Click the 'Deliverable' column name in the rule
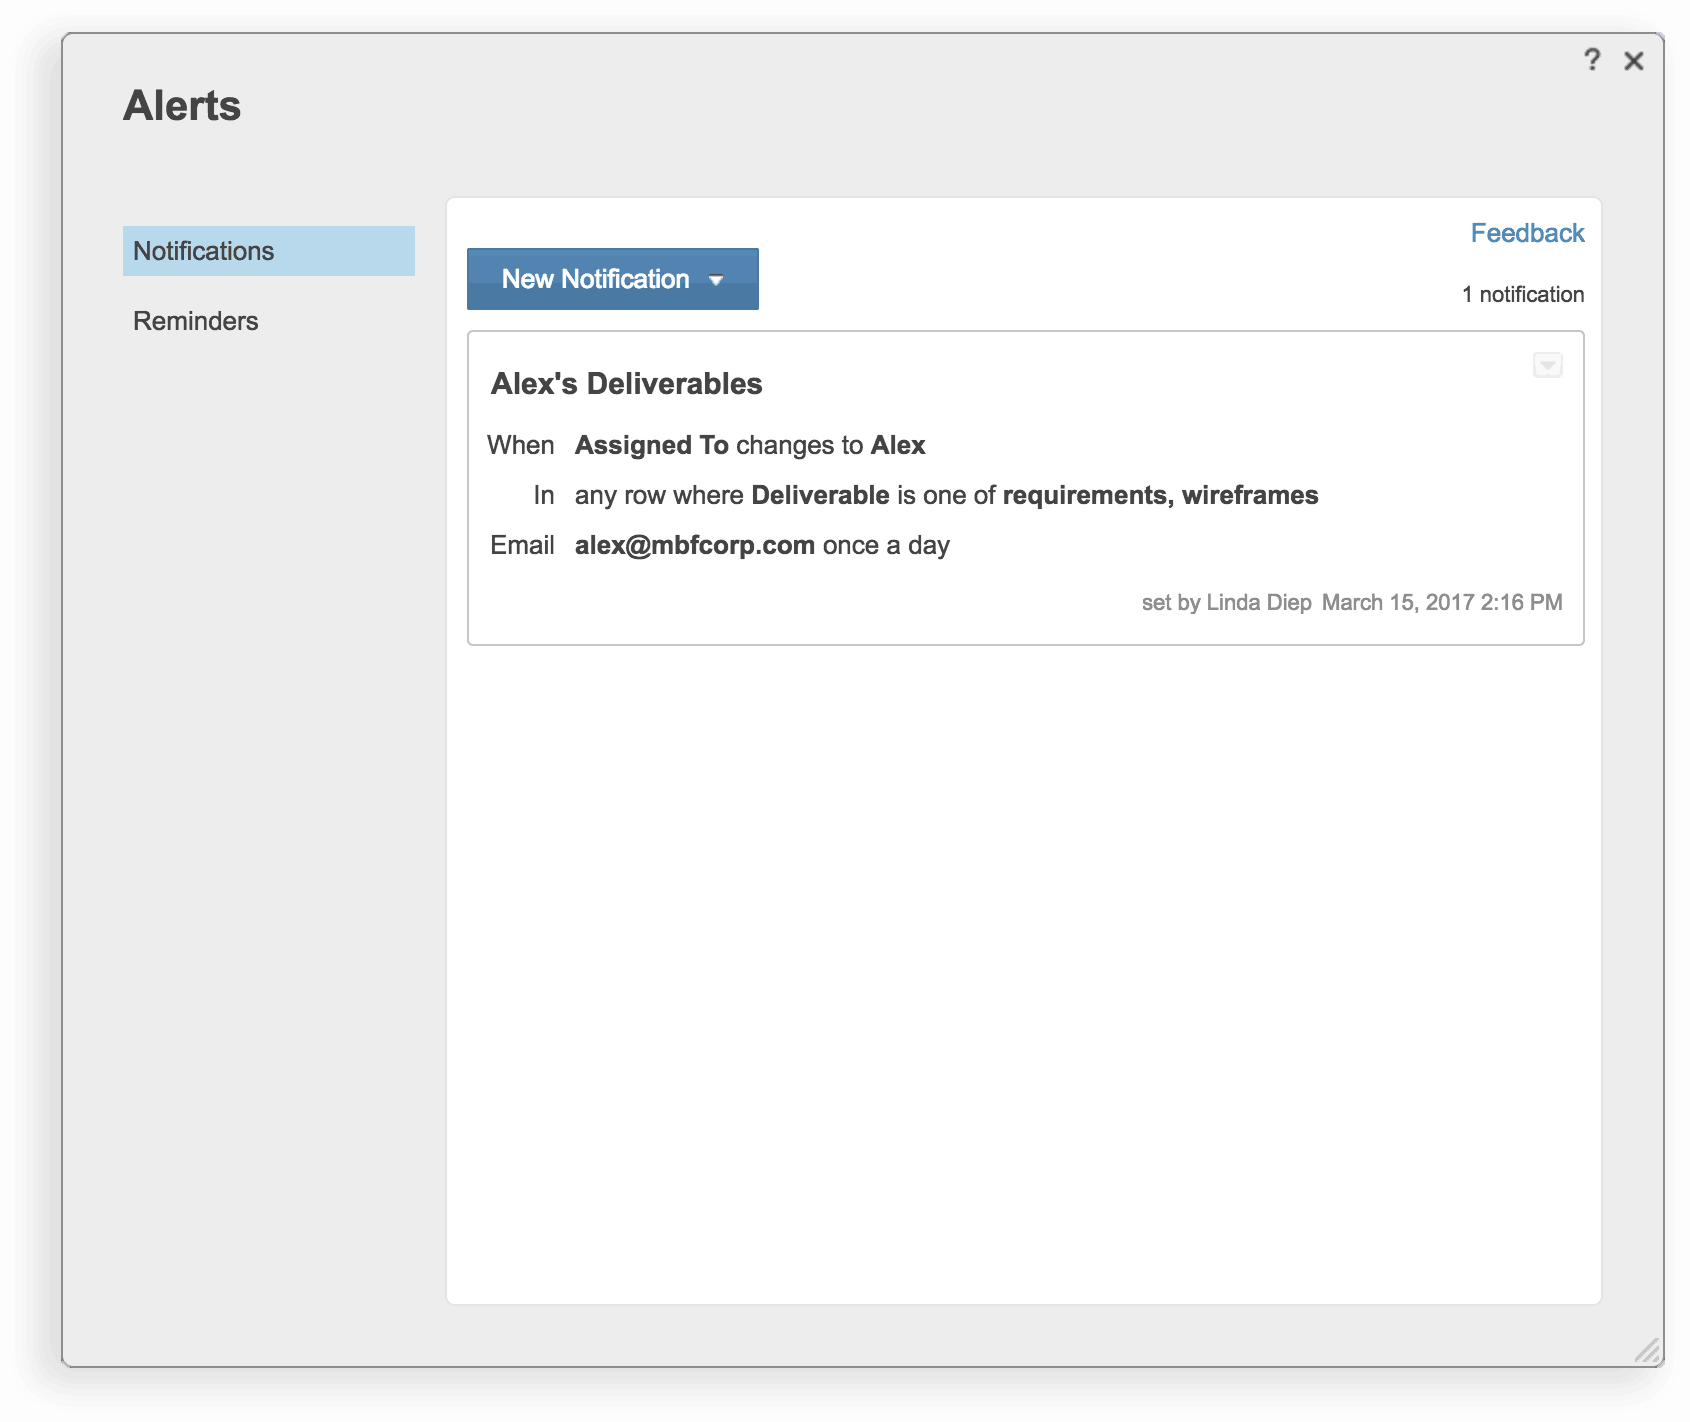This screenshot has width=1690, height=1422. coord(820,495)
